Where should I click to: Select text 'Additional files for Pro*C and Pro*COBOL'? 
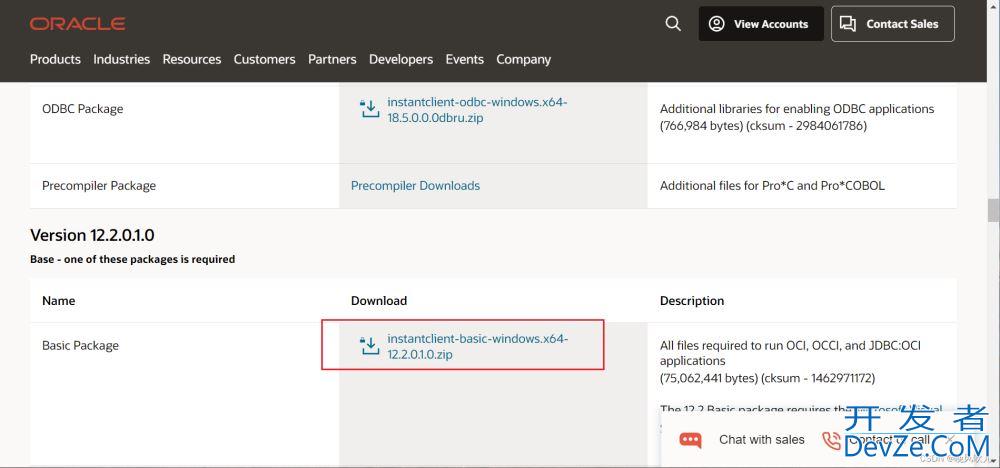[772, 186]
